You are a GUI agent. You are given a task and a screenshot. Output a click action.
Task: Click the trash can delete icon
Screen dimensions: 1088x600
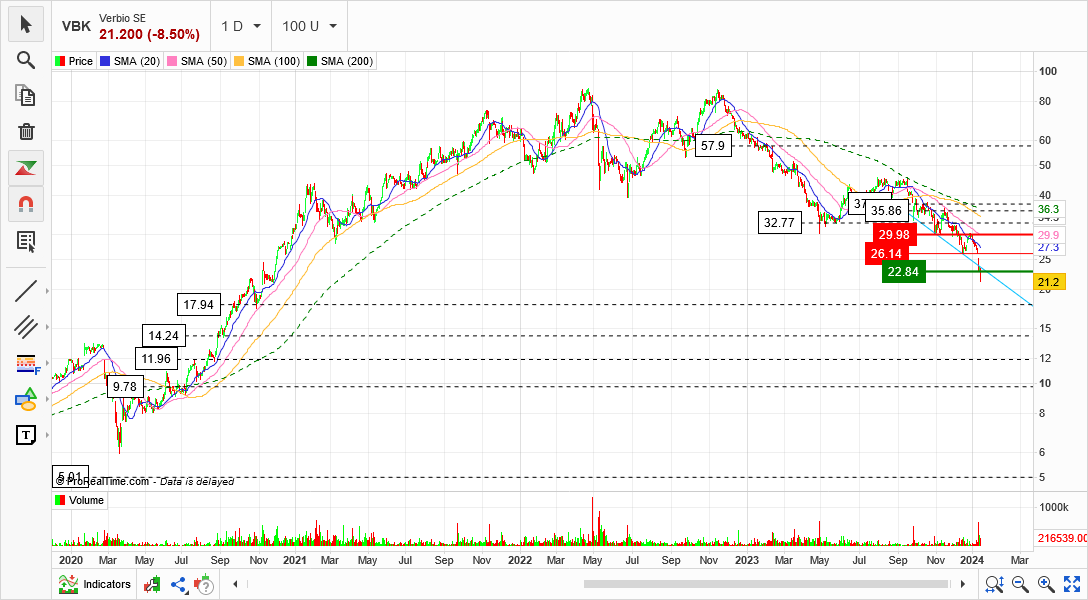[26, 131]
